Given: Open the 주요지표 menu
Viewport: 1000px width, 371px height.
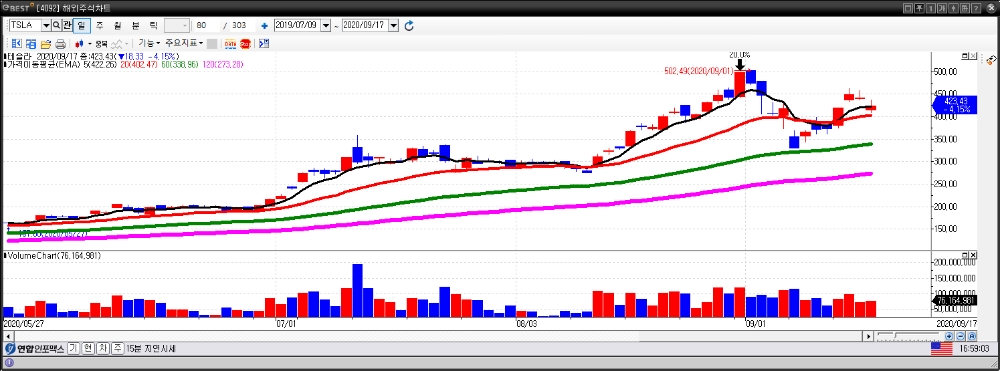Looking at the screenshot, I should (x=184, y=43).
